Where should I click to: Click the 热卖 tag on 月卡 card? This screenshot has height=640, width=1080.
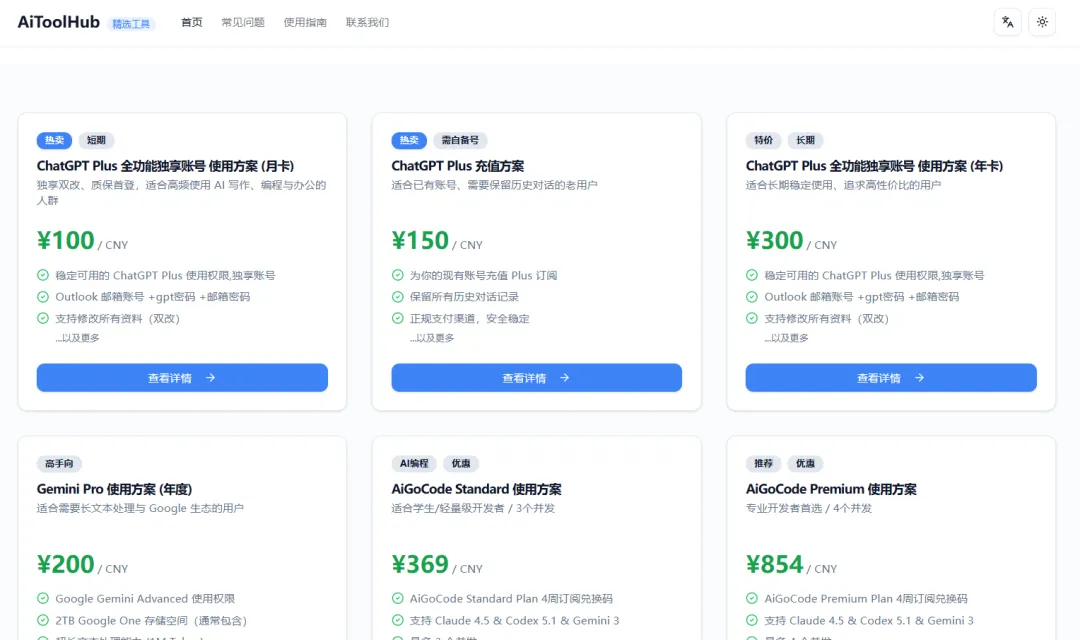tap(54, 141)
